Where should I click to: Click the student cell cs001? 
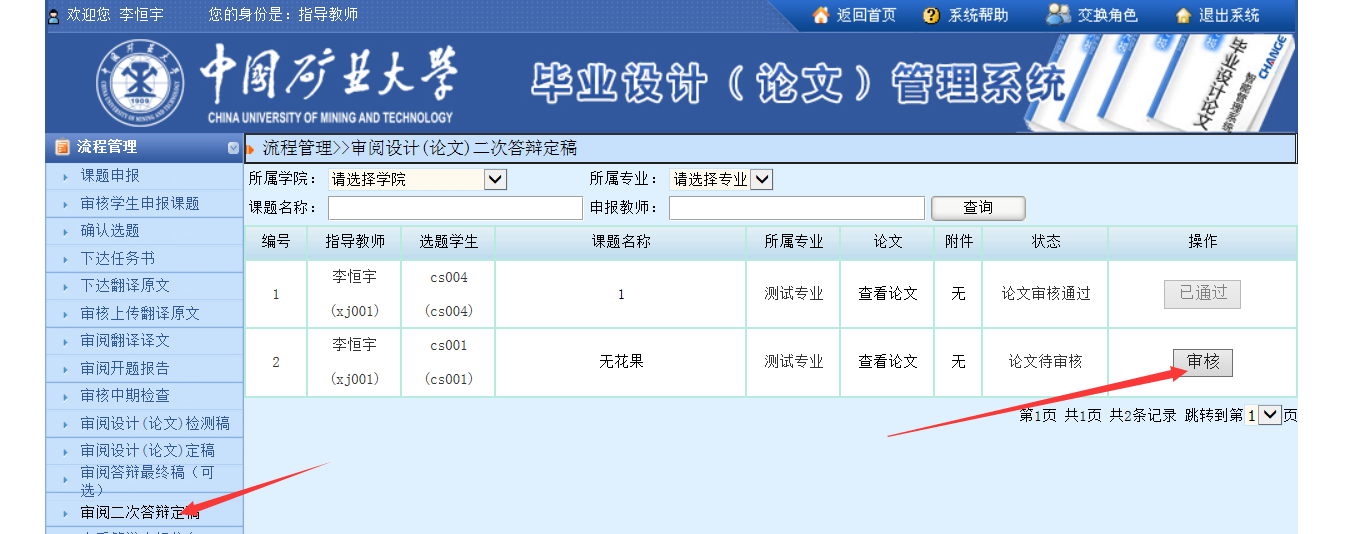[x=448, y=362]
